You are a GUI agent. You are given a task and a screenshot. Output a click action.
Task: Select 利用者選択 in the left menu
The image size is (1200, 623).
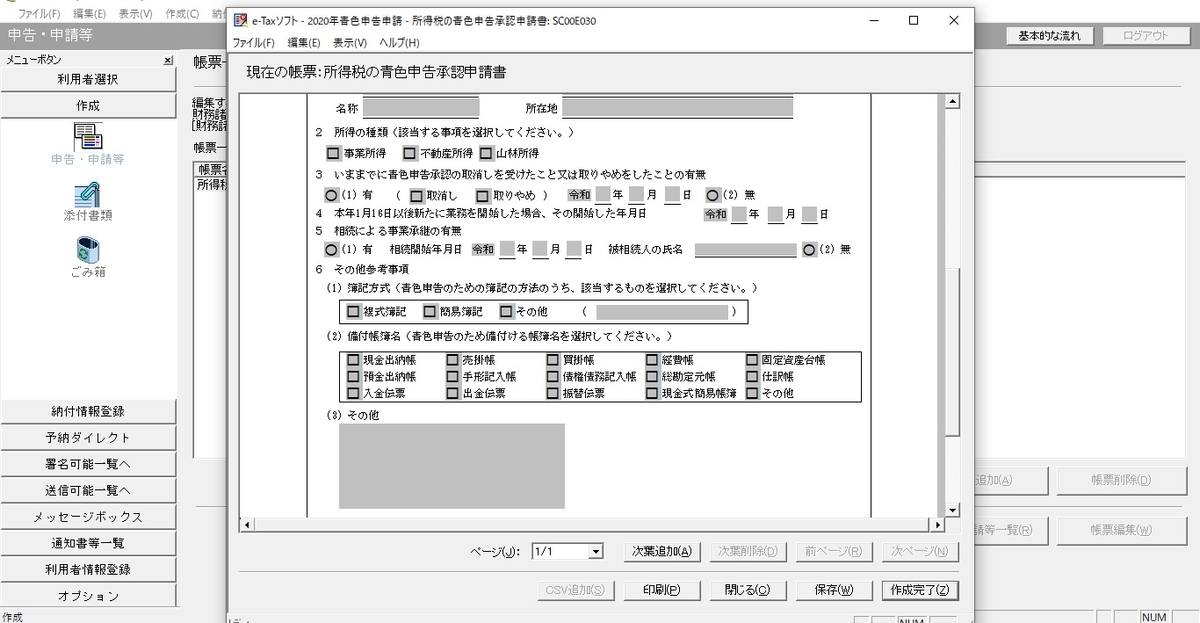[x=88, y=79]
